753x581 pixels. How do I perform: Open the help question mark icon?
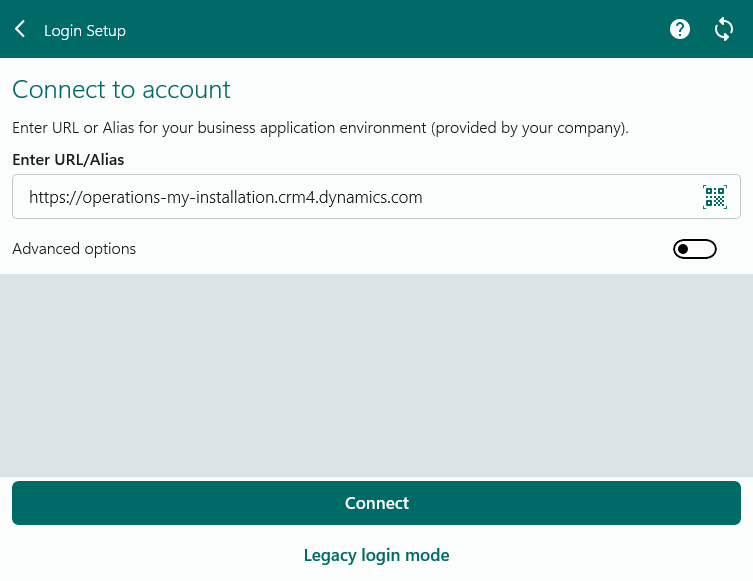click(x=680, y=30)
